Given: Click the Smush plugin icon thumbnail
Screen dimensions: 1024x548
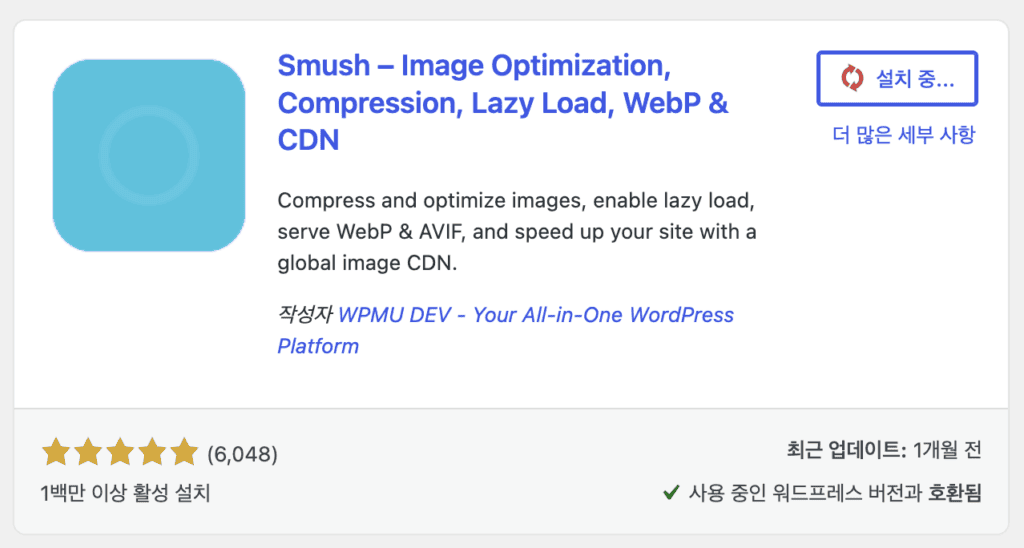Looking at the screenshot, I should [x=149, y=155].
